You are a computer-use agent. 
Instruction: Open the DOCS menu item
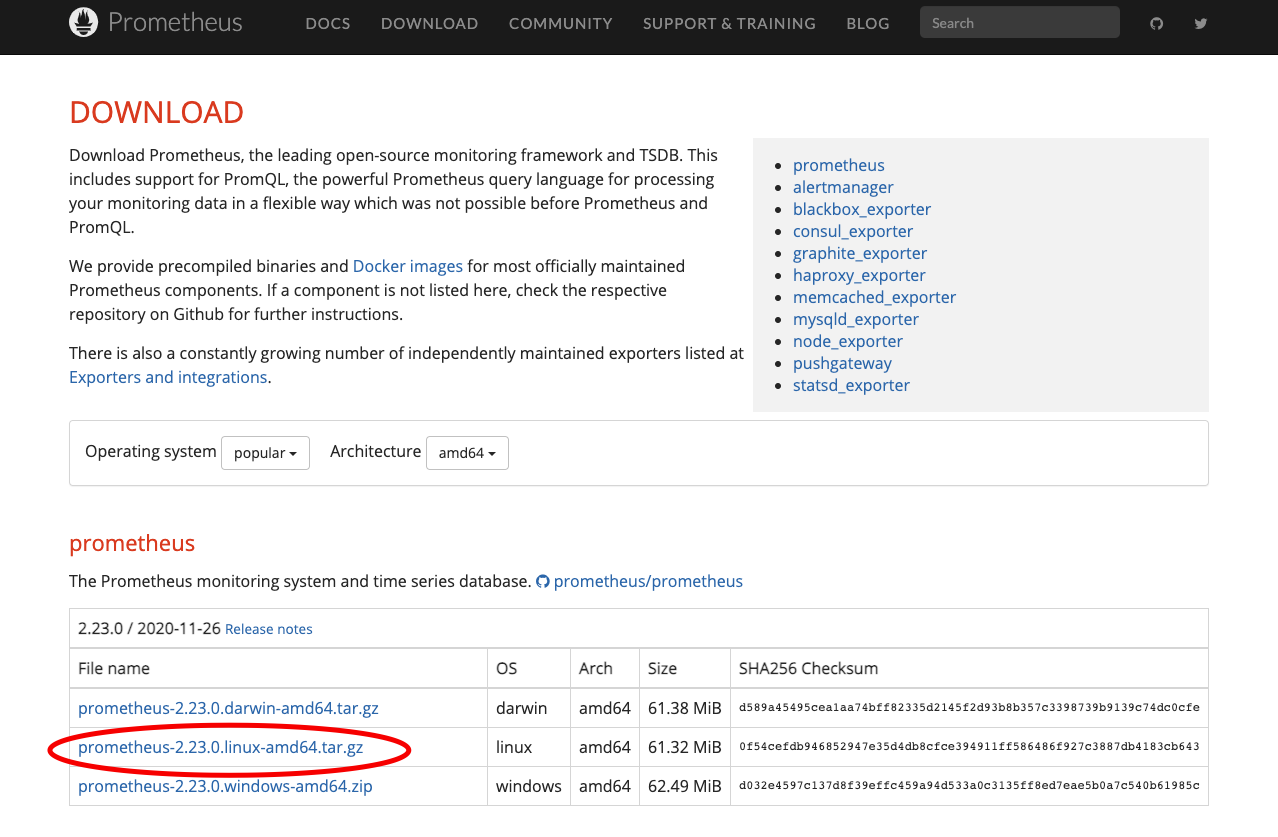(x=328, y=23)
